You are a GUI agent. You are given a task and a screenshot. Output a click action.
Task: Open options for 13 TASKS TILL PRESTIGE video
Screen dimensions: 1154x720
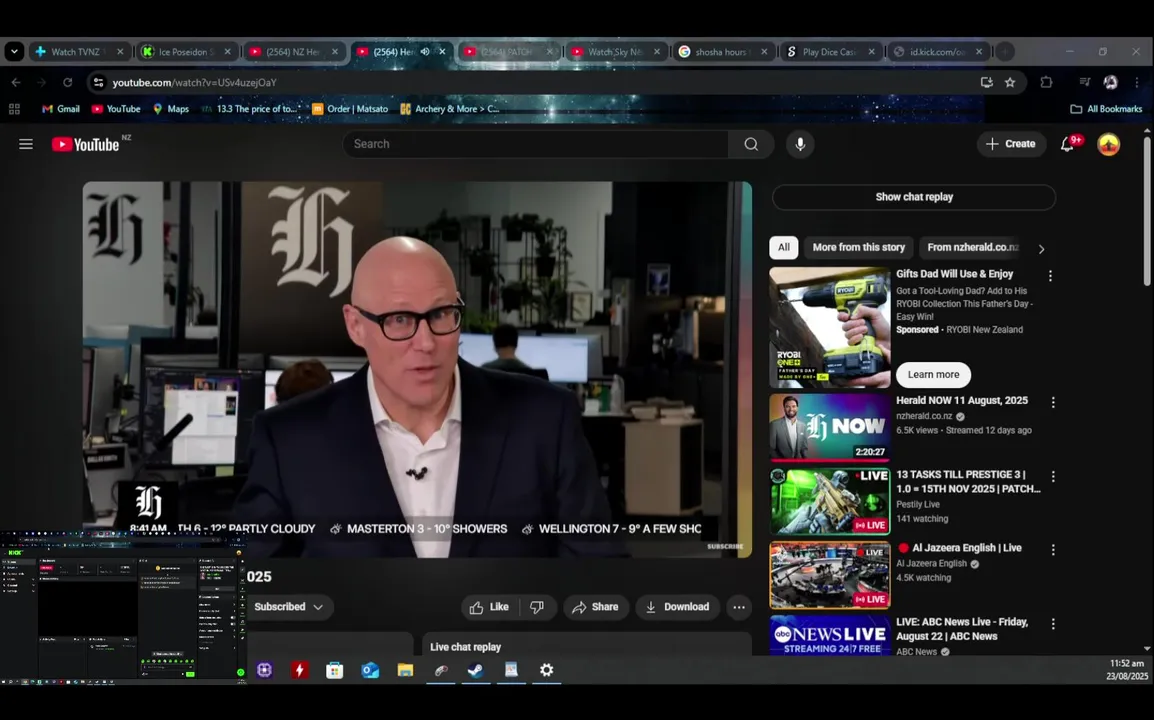[x=1053, y=477]
